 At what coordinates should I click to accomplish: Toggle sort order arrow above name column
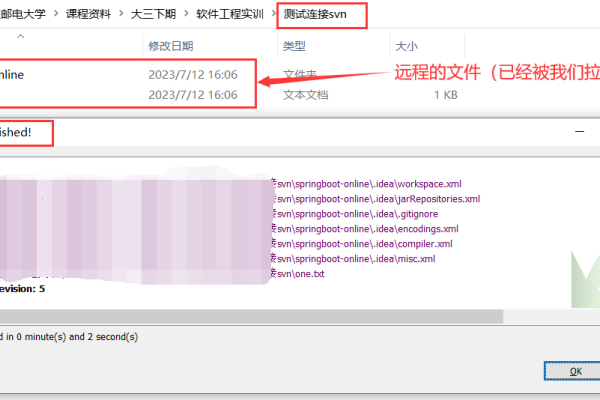tap(21, 36)
